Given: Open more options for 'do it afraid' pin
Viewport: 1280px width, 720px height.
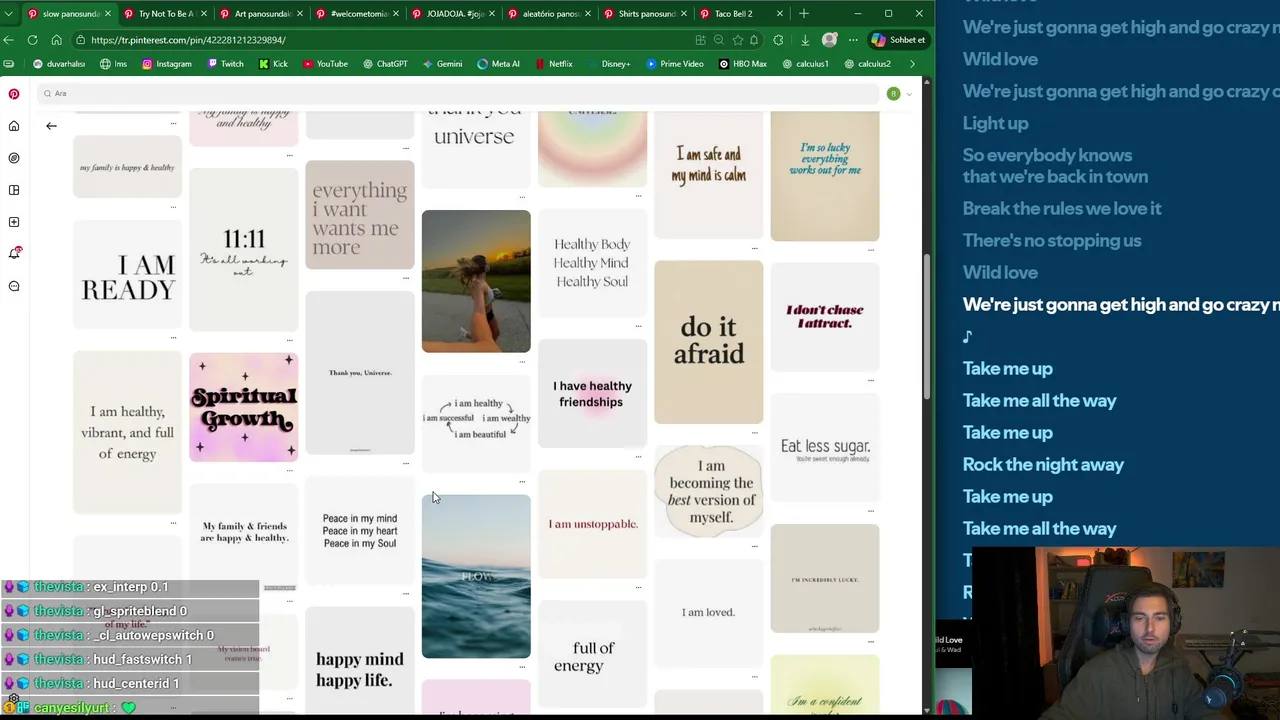Looking at the screenshot, I should pyautogui.click(x=755, y=432).
